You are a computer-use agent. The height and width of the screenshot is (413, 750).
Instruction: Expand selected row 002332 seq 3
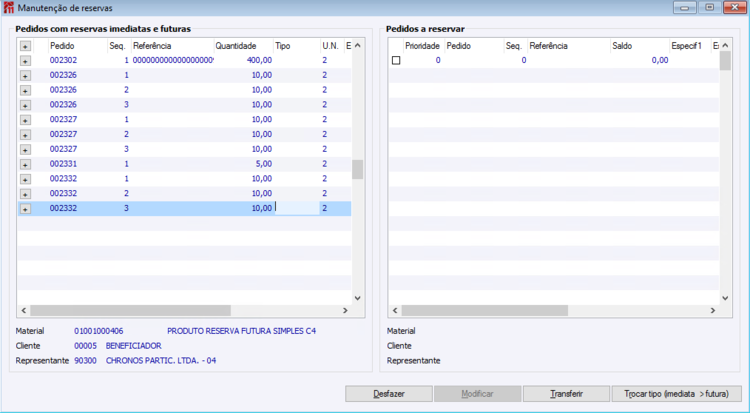(x=25, y=209)
